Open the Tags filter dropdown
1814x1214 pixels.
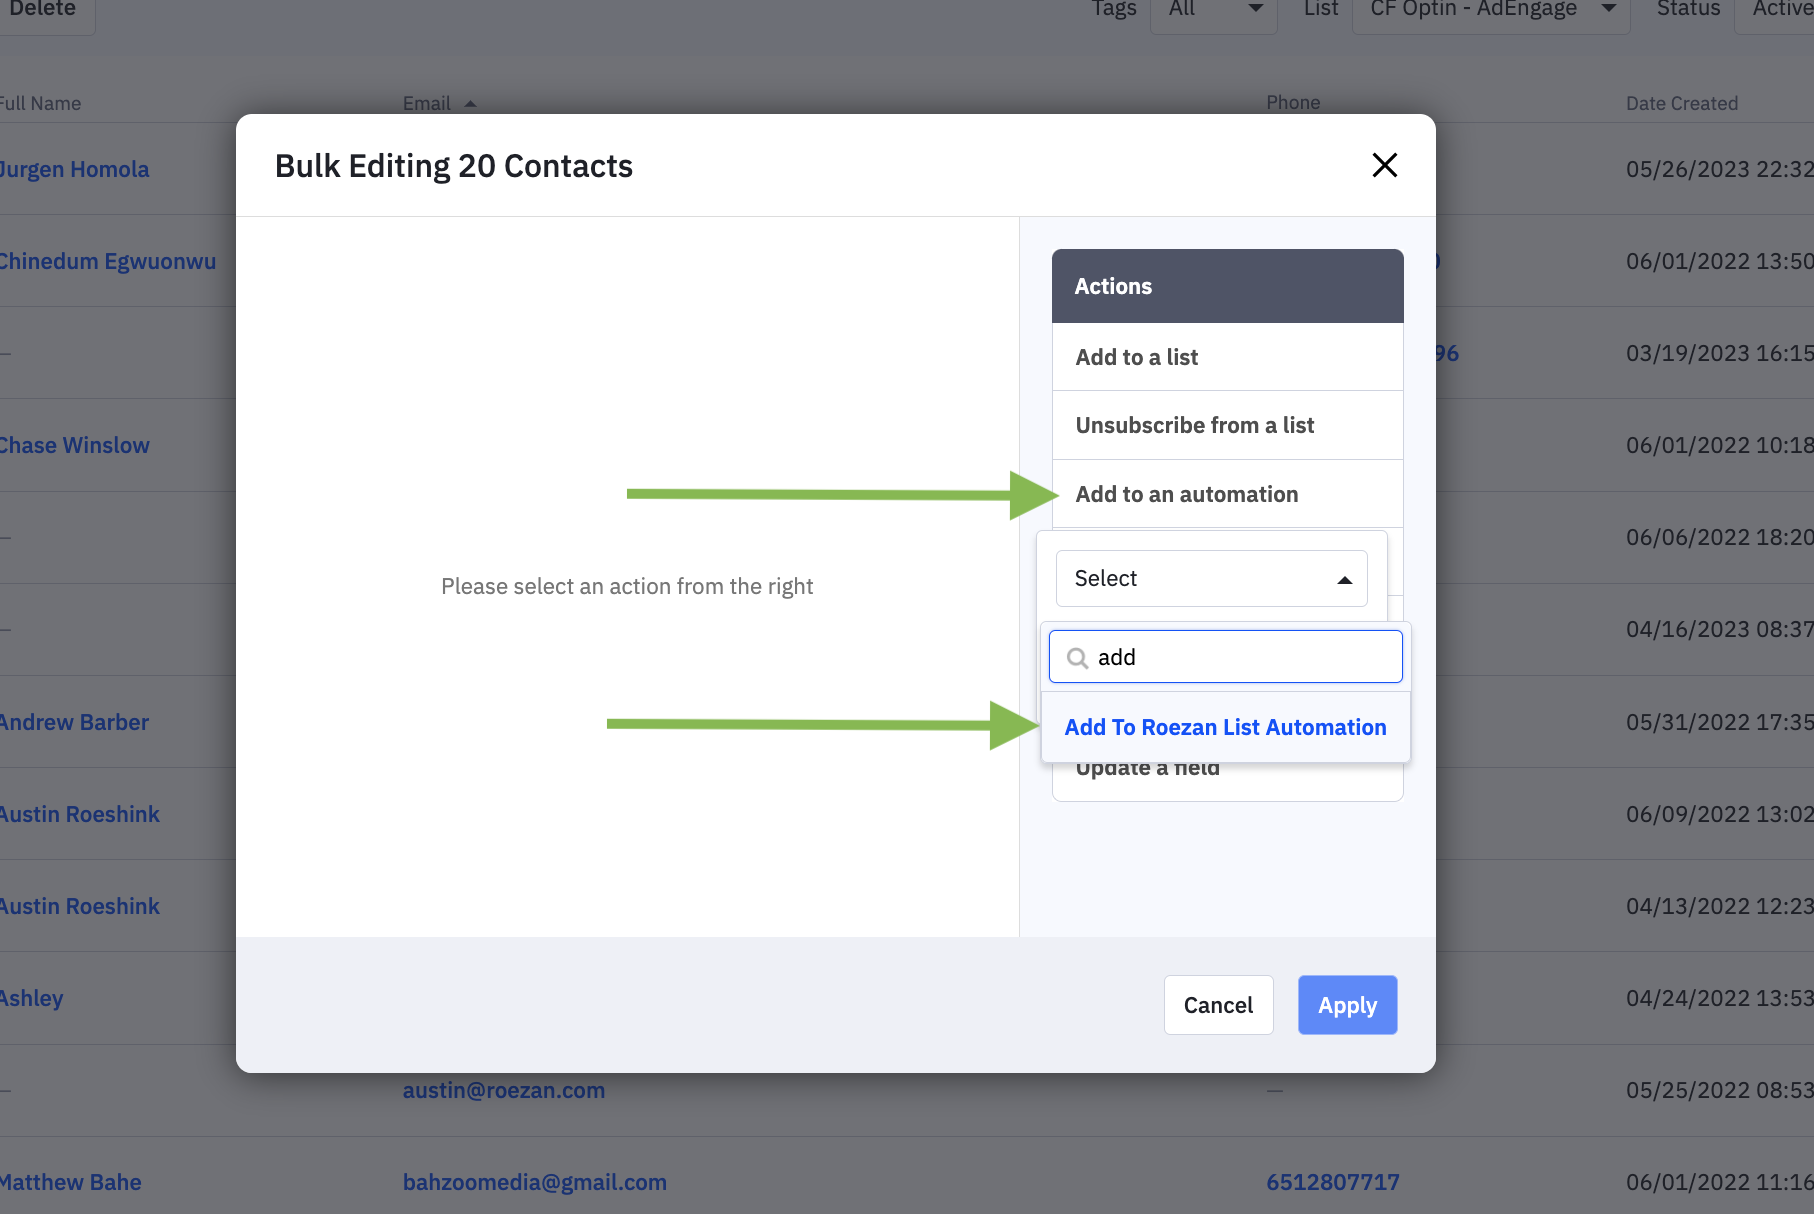pos(1214,10)
